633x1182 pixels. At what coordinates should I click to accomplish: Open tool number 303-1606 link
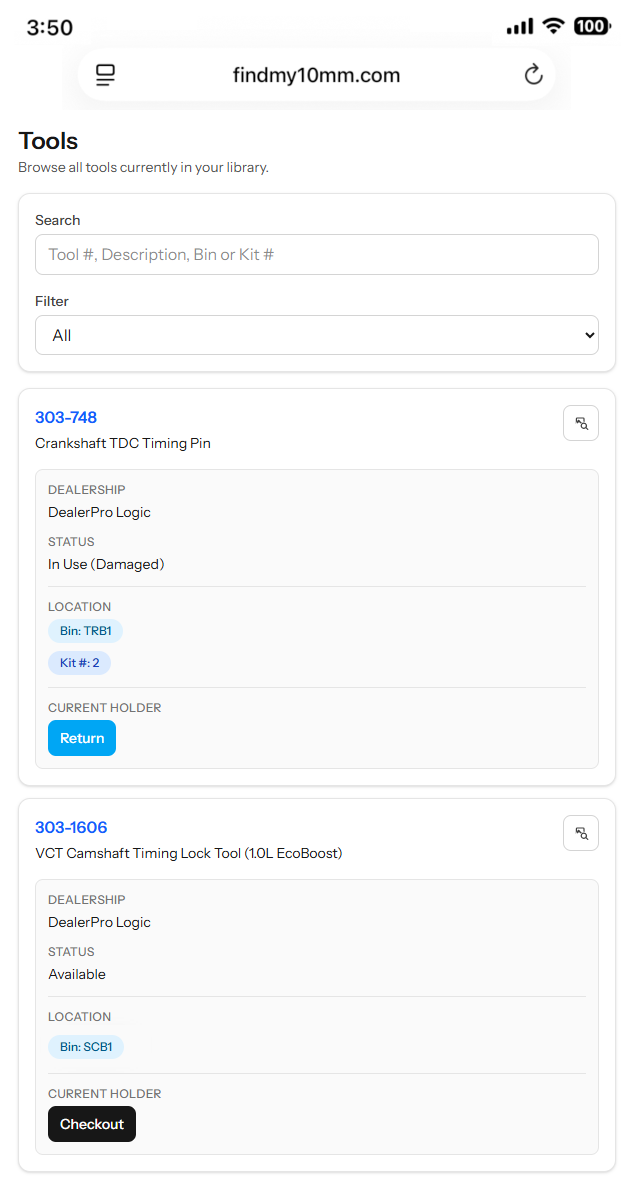(x=72, y=828)
